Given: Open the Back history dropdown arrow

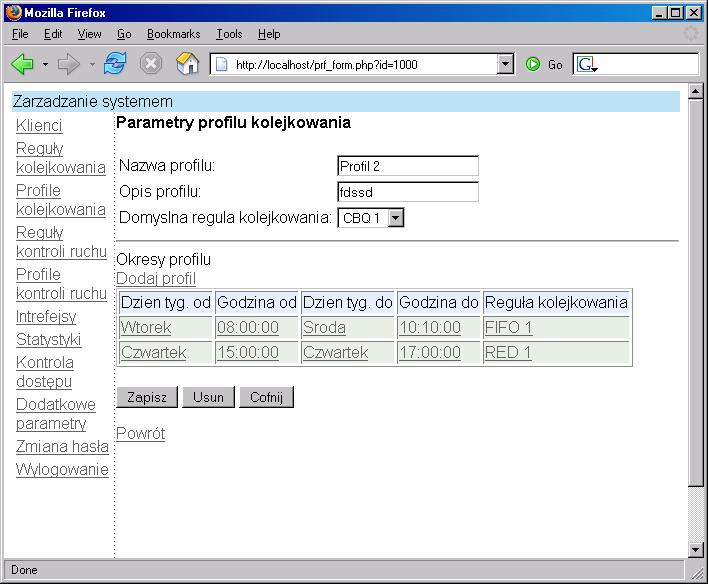Looking at the screenshot, I should tap(45, 65).
